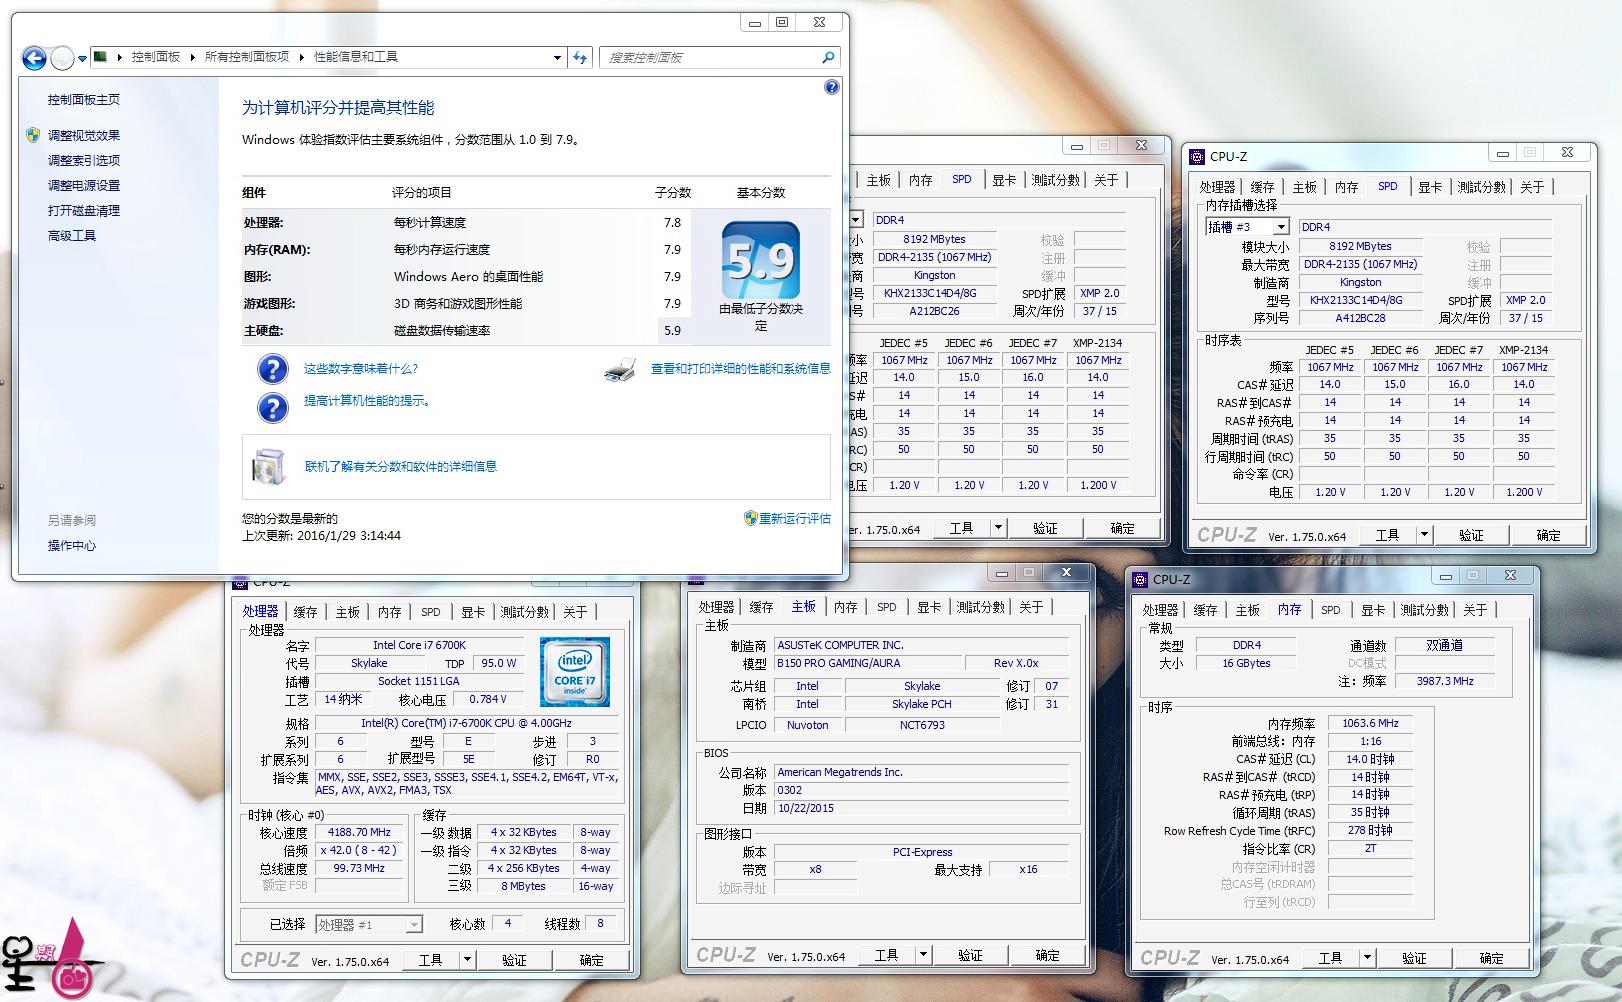Click the printer icon for detailed info
1622x1002 pixels.
pos(621,369)
